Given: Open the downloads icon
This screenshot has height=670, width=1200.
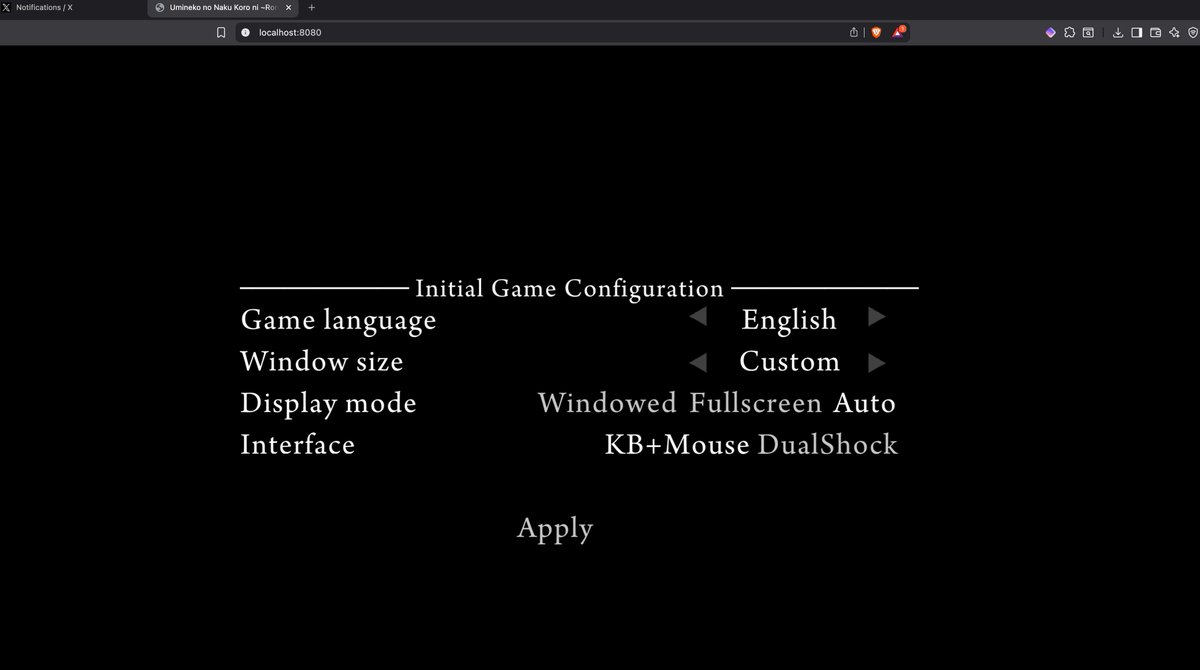Looking at the screenshot, I should 1118,32.
